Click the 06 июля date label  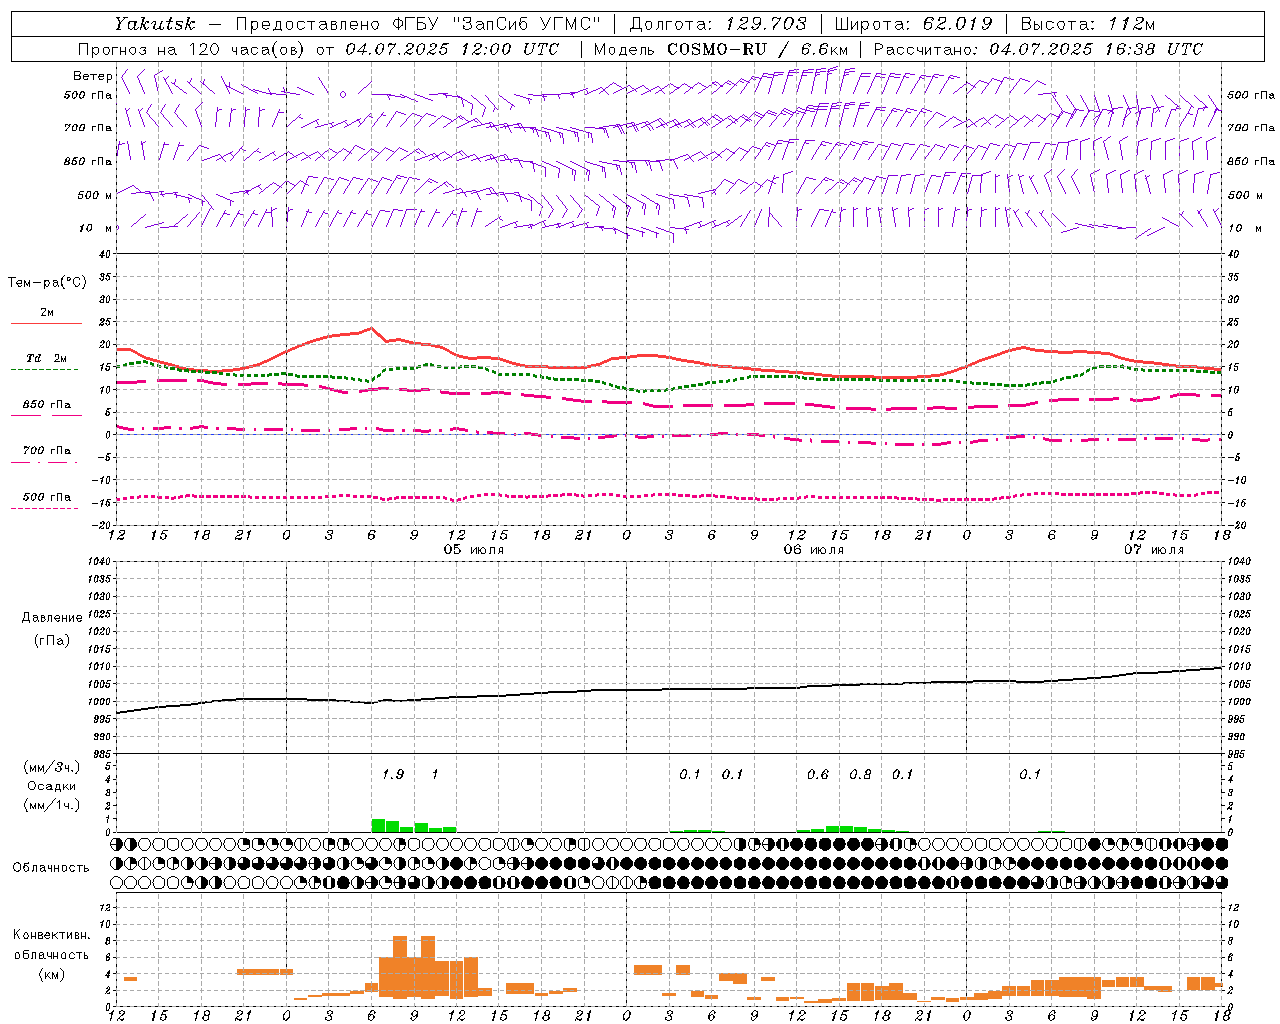coord(814,550)
